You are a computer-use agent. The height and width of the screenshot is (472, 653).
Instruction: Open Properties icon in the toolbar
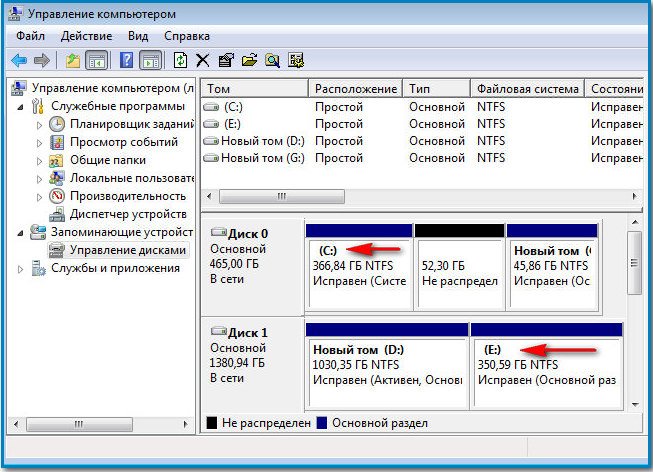tap(226, 60)
